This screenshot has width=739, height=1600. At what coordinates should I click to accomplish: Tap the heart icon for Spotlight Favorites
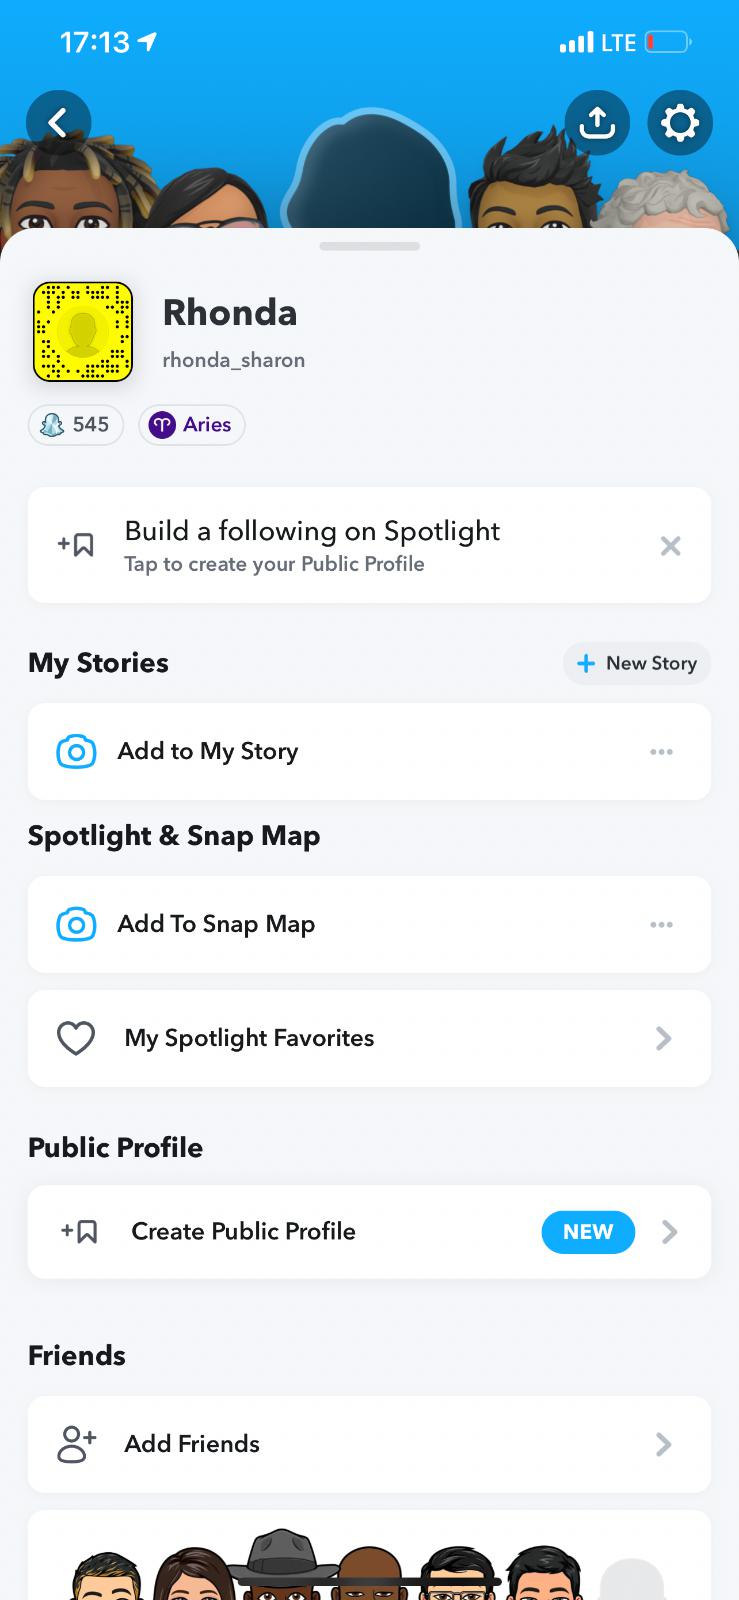[76, 1039]
